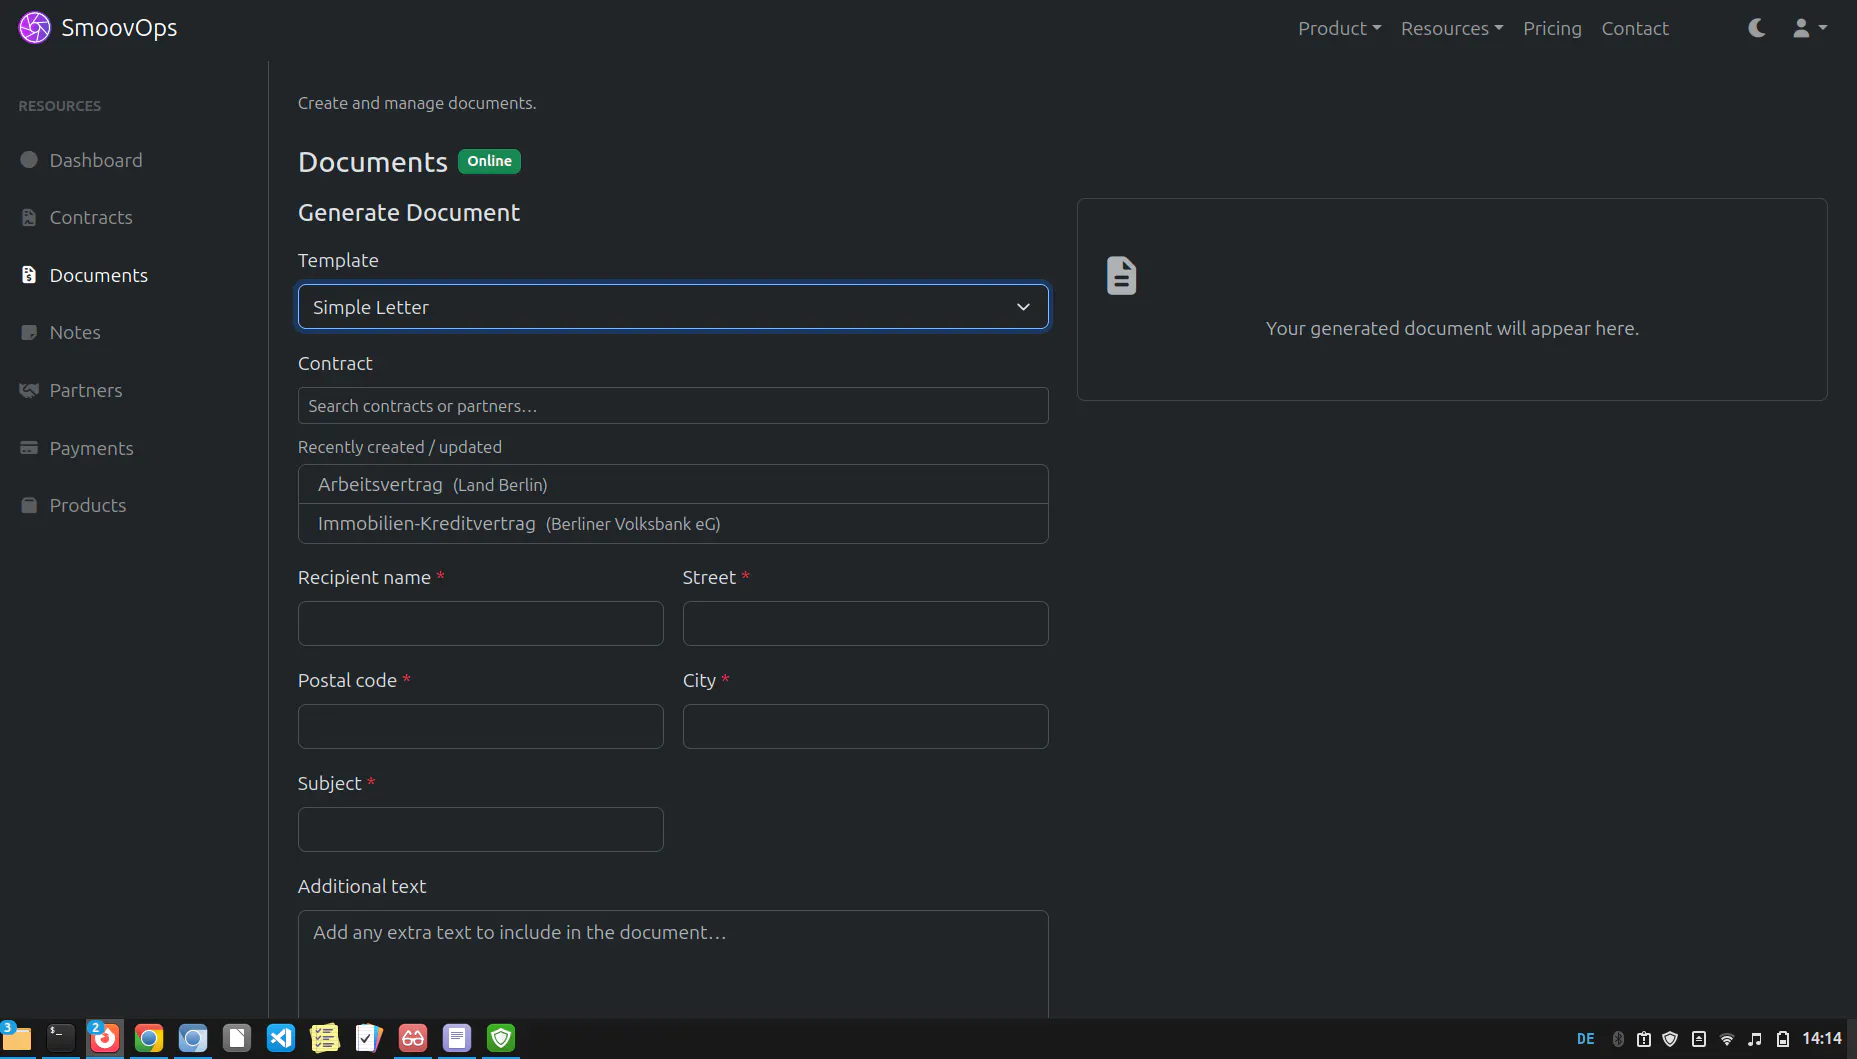Open the user account menu

coord(1810,28)
